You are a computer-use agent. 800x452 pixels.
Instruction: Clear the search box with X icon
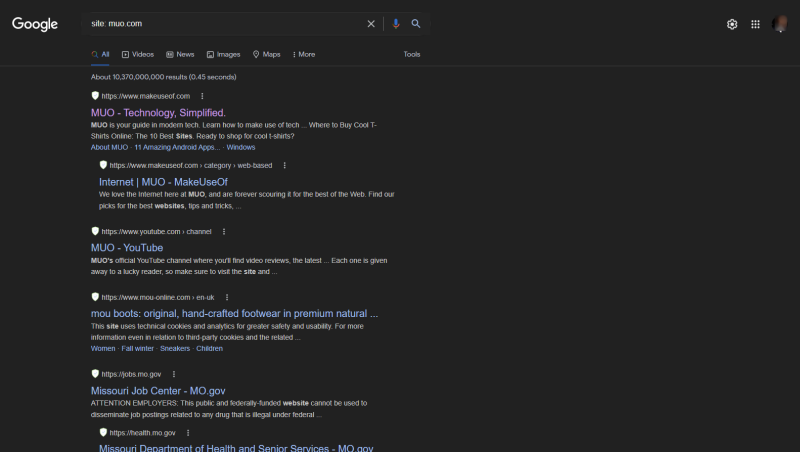coord(371,24)
